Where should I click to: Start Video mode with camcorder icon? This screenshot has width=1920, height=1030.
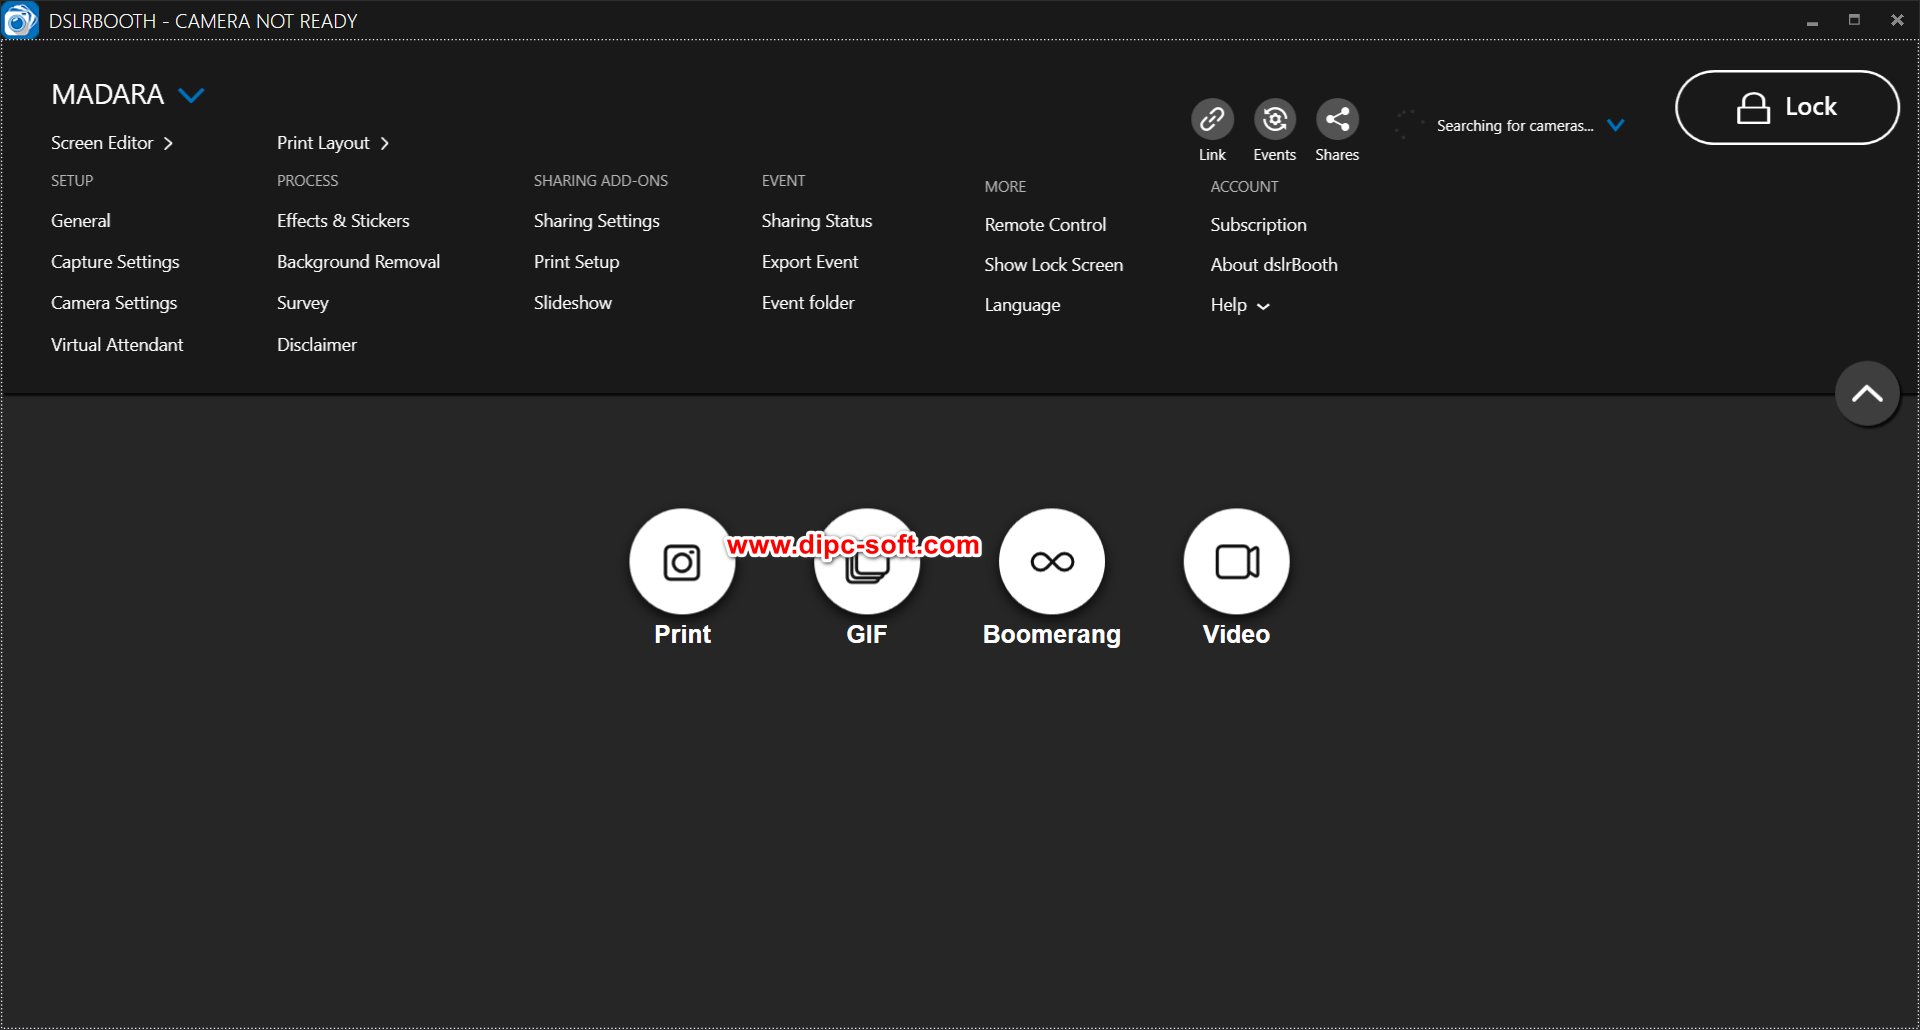click(x=1237, y=562)
